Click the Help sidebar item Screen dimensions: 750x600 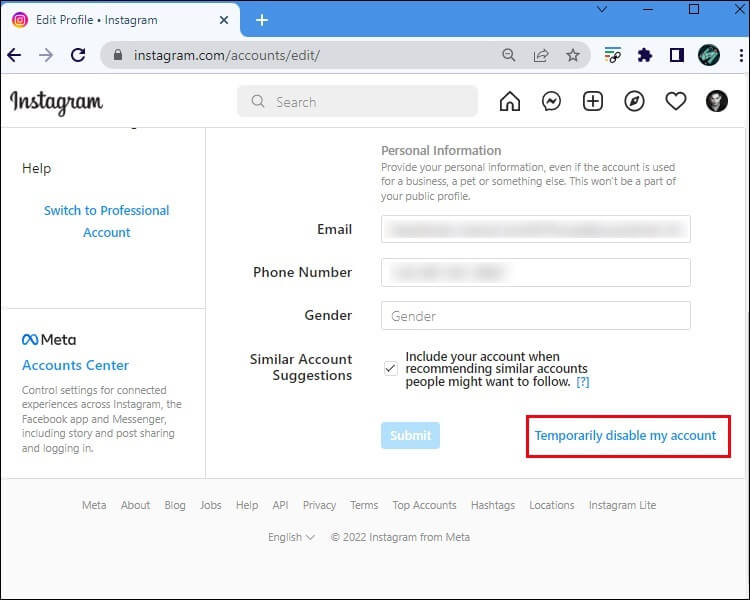click(36, 168)
